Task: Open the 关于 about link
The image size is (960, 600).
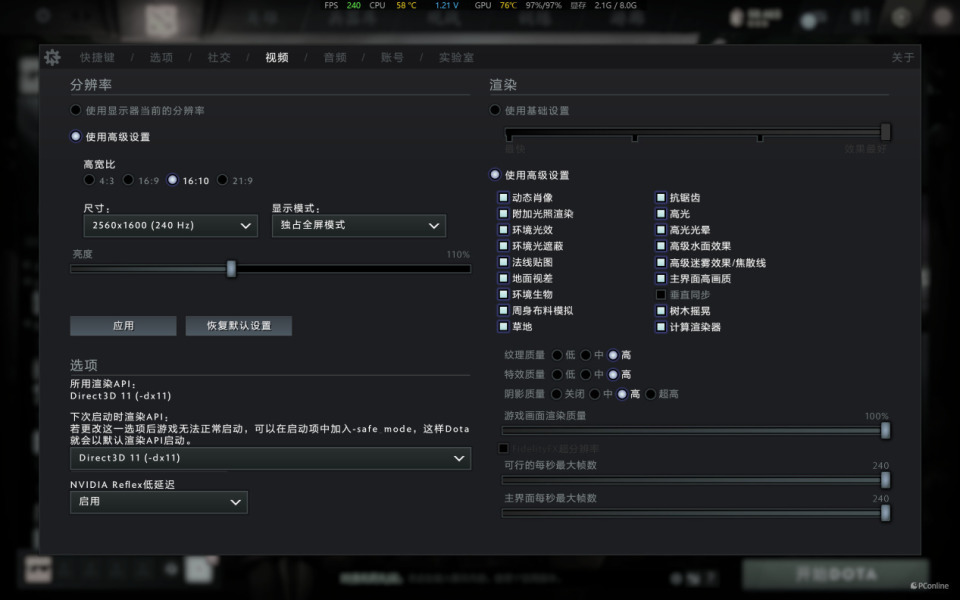Action: [903, 57]
